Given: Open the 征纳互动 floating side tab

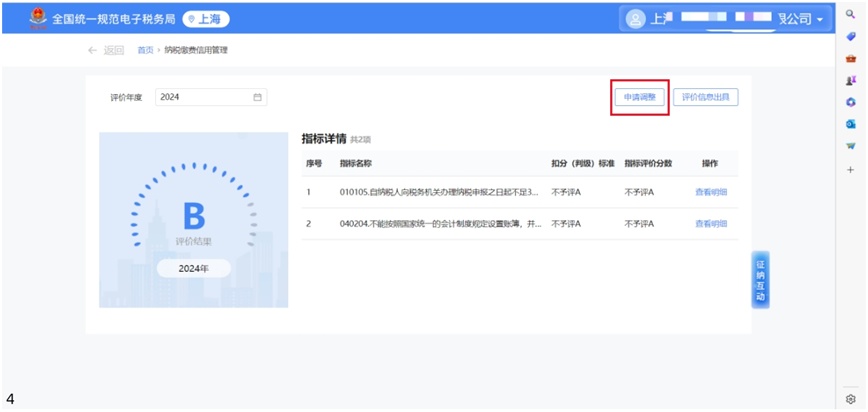Looking at the screenshot, I should point(760,280).
